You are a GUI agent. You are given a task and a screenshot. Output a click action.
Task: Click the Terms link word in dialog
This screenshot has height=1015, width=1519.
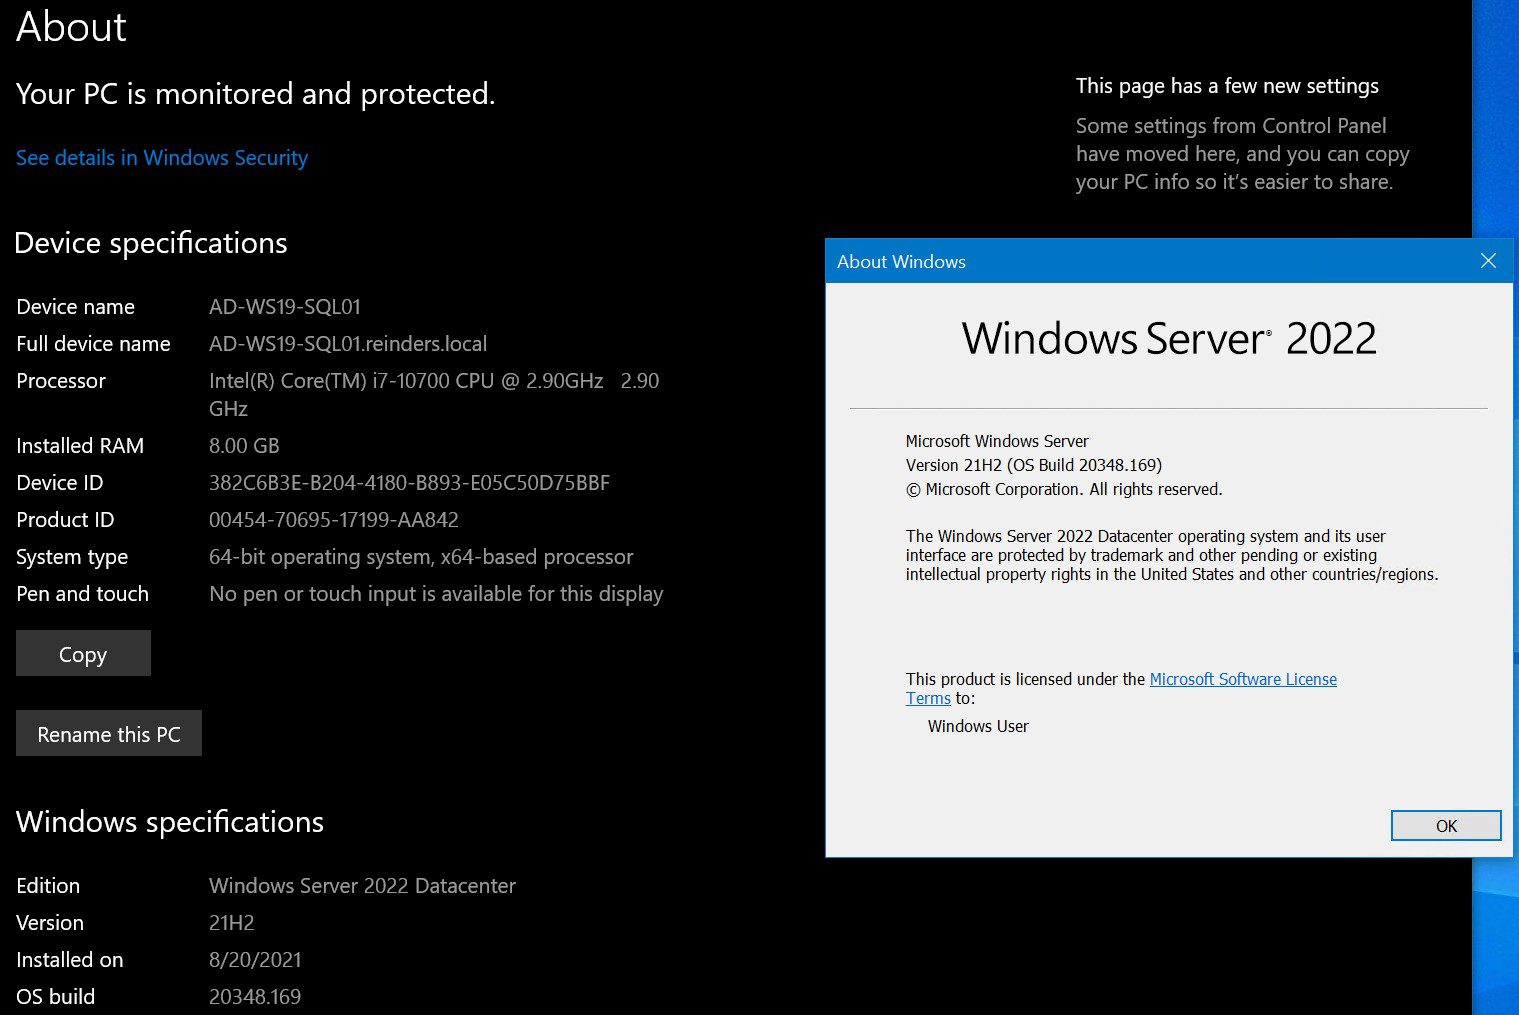click(928, 698)
